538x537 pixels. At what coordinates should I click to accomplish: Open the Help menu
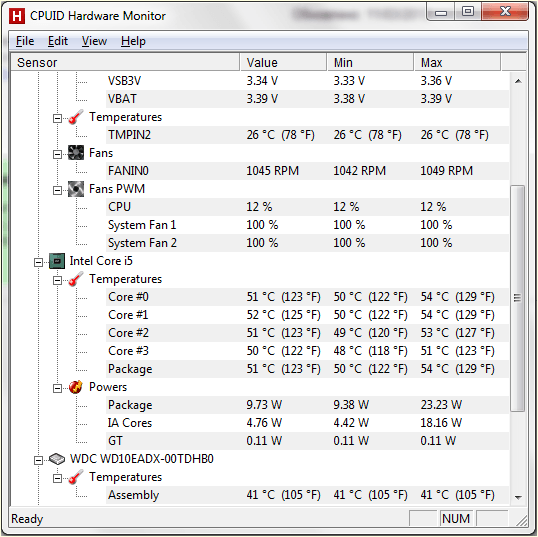(x=133, y=41)
